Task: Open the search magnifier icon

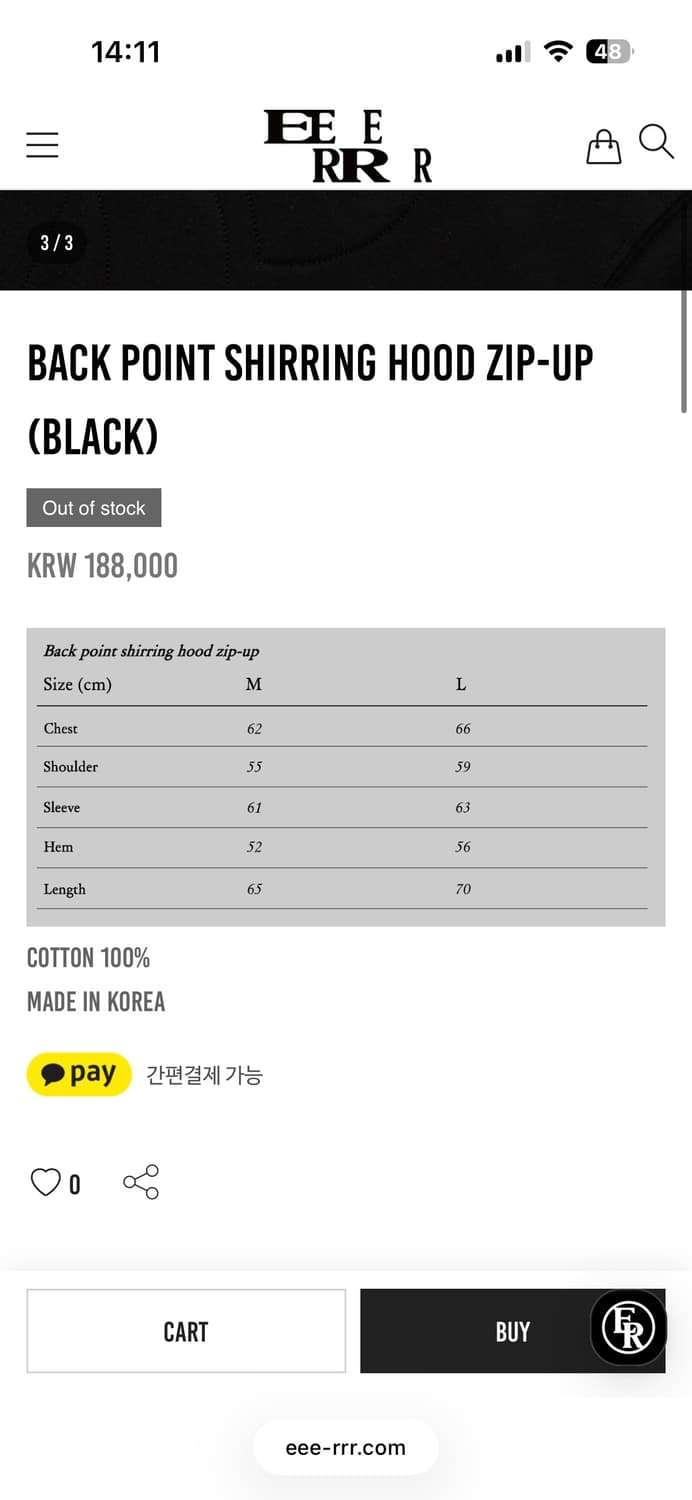Action: [656, 143]
